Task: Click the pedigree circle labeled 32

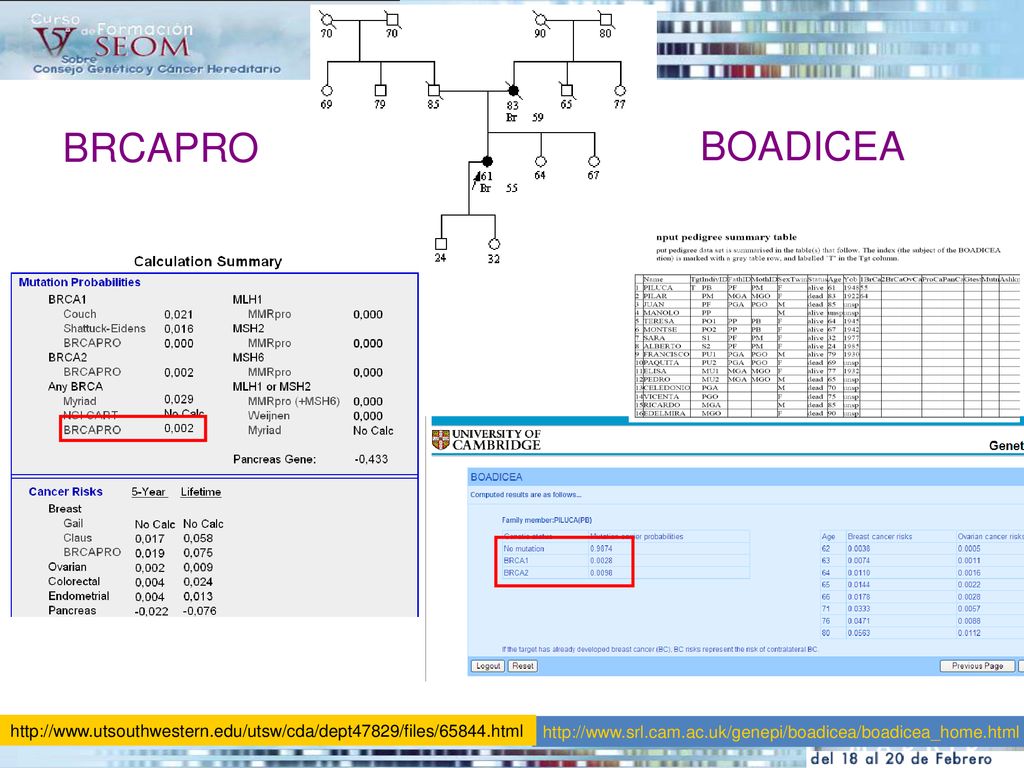Action: 494,244
